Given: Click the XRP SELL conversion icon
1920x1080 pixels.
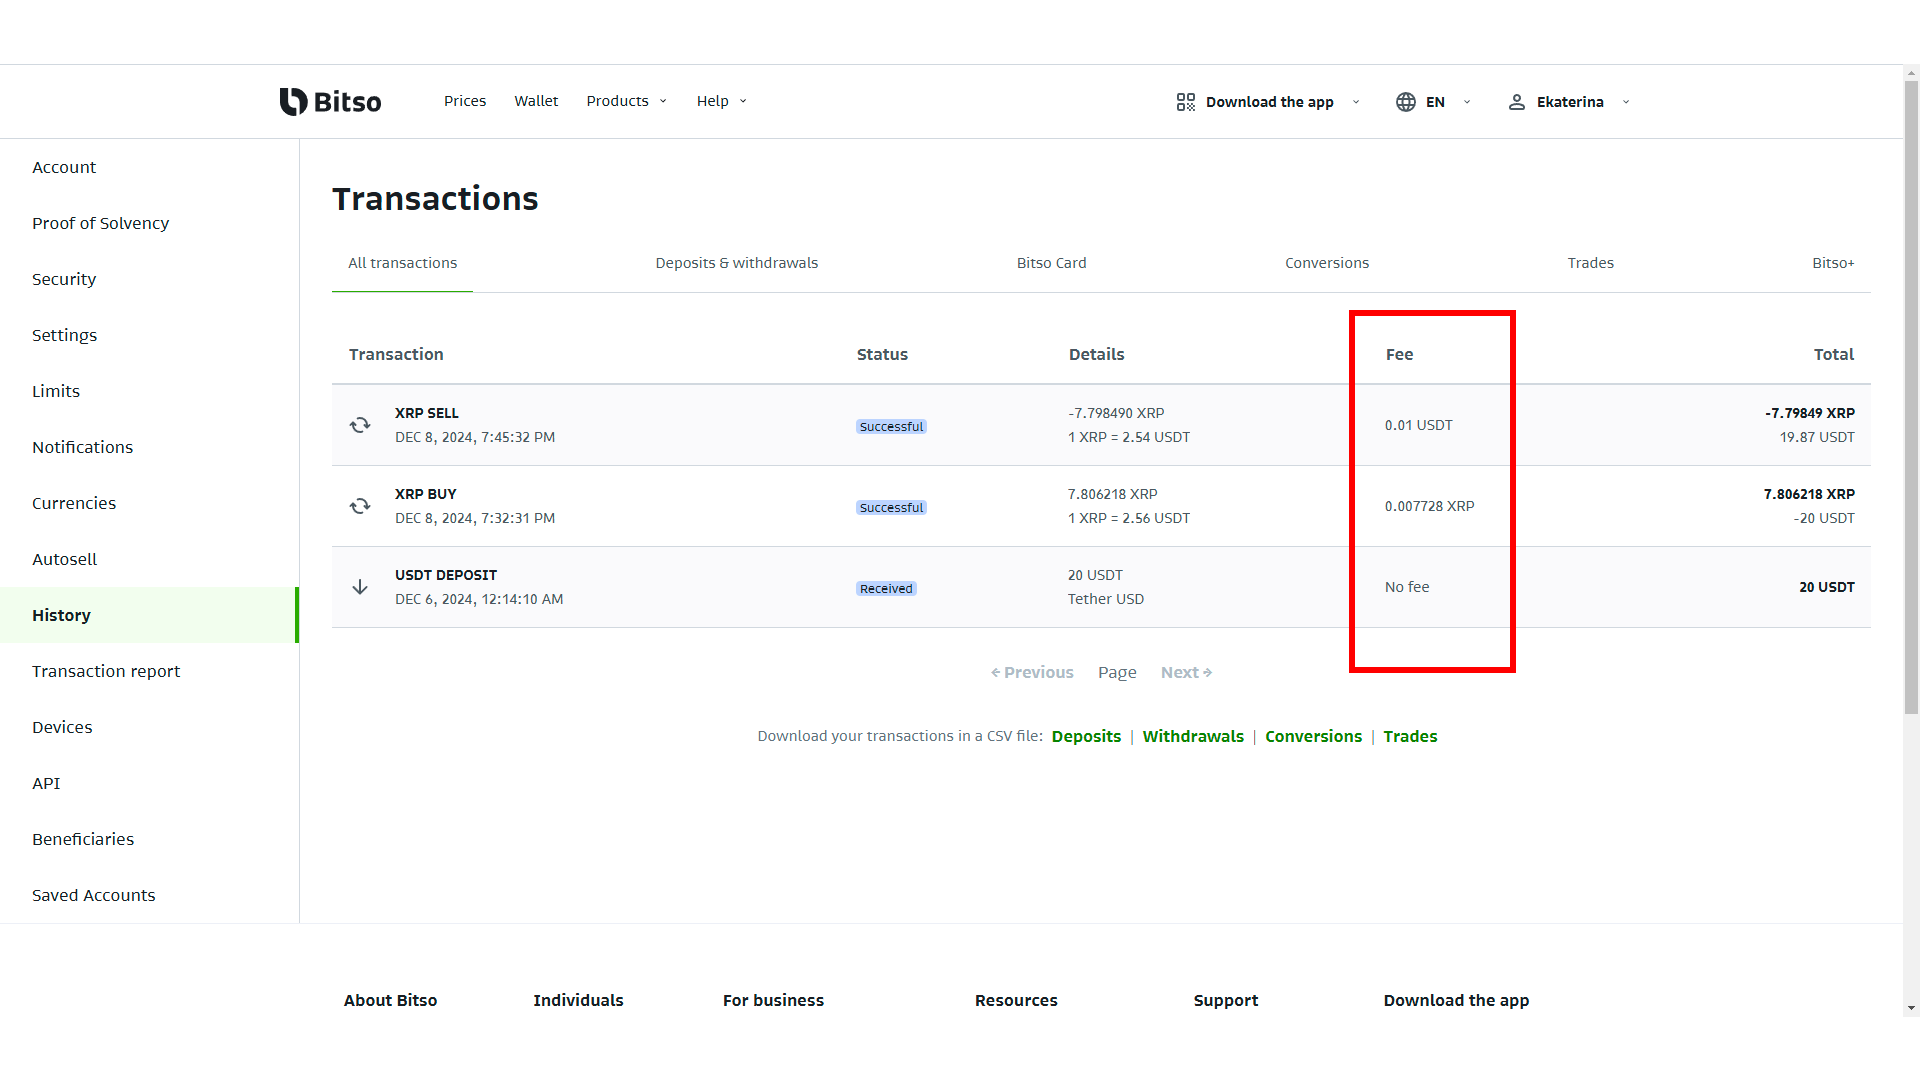Looking at the screenshot, I should (360, 425).
